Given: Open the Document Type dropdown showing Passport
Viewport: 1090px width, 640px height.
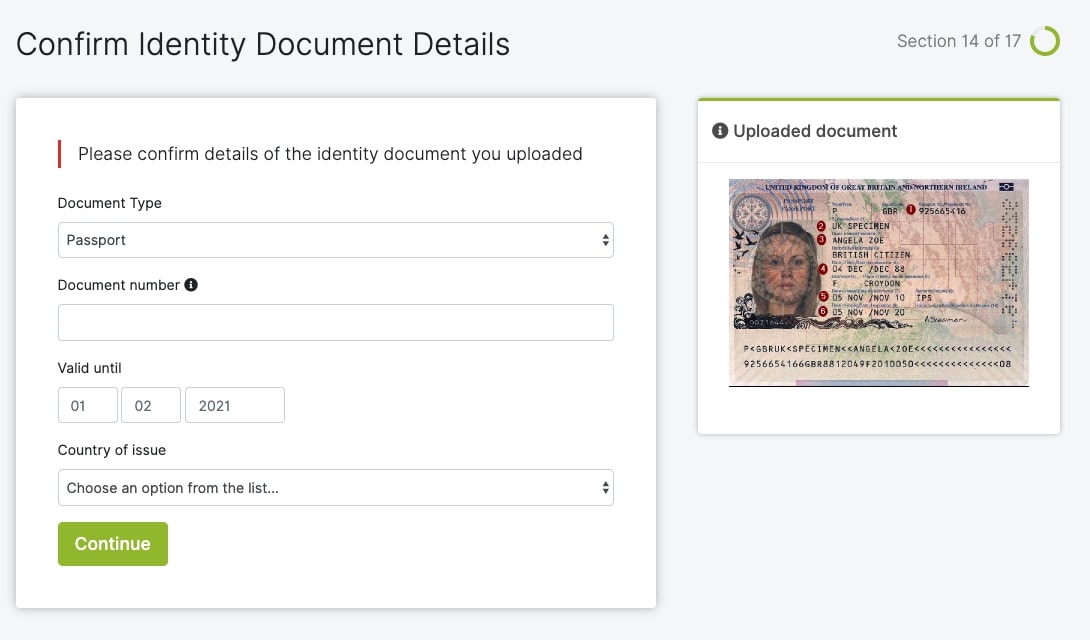Looking at the screenshot, I should pos(335,240).
